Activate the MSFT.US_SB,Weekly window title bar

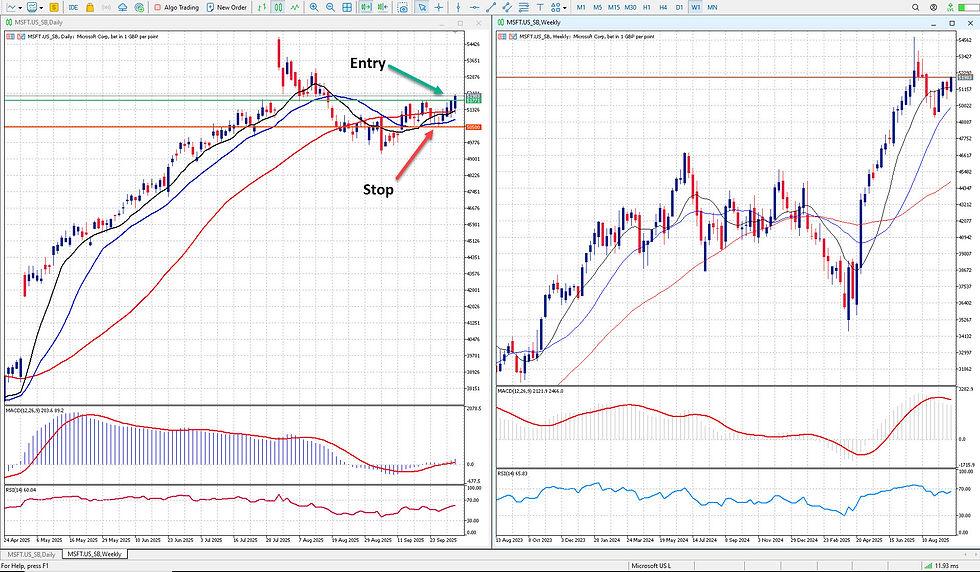click(735, 23)
